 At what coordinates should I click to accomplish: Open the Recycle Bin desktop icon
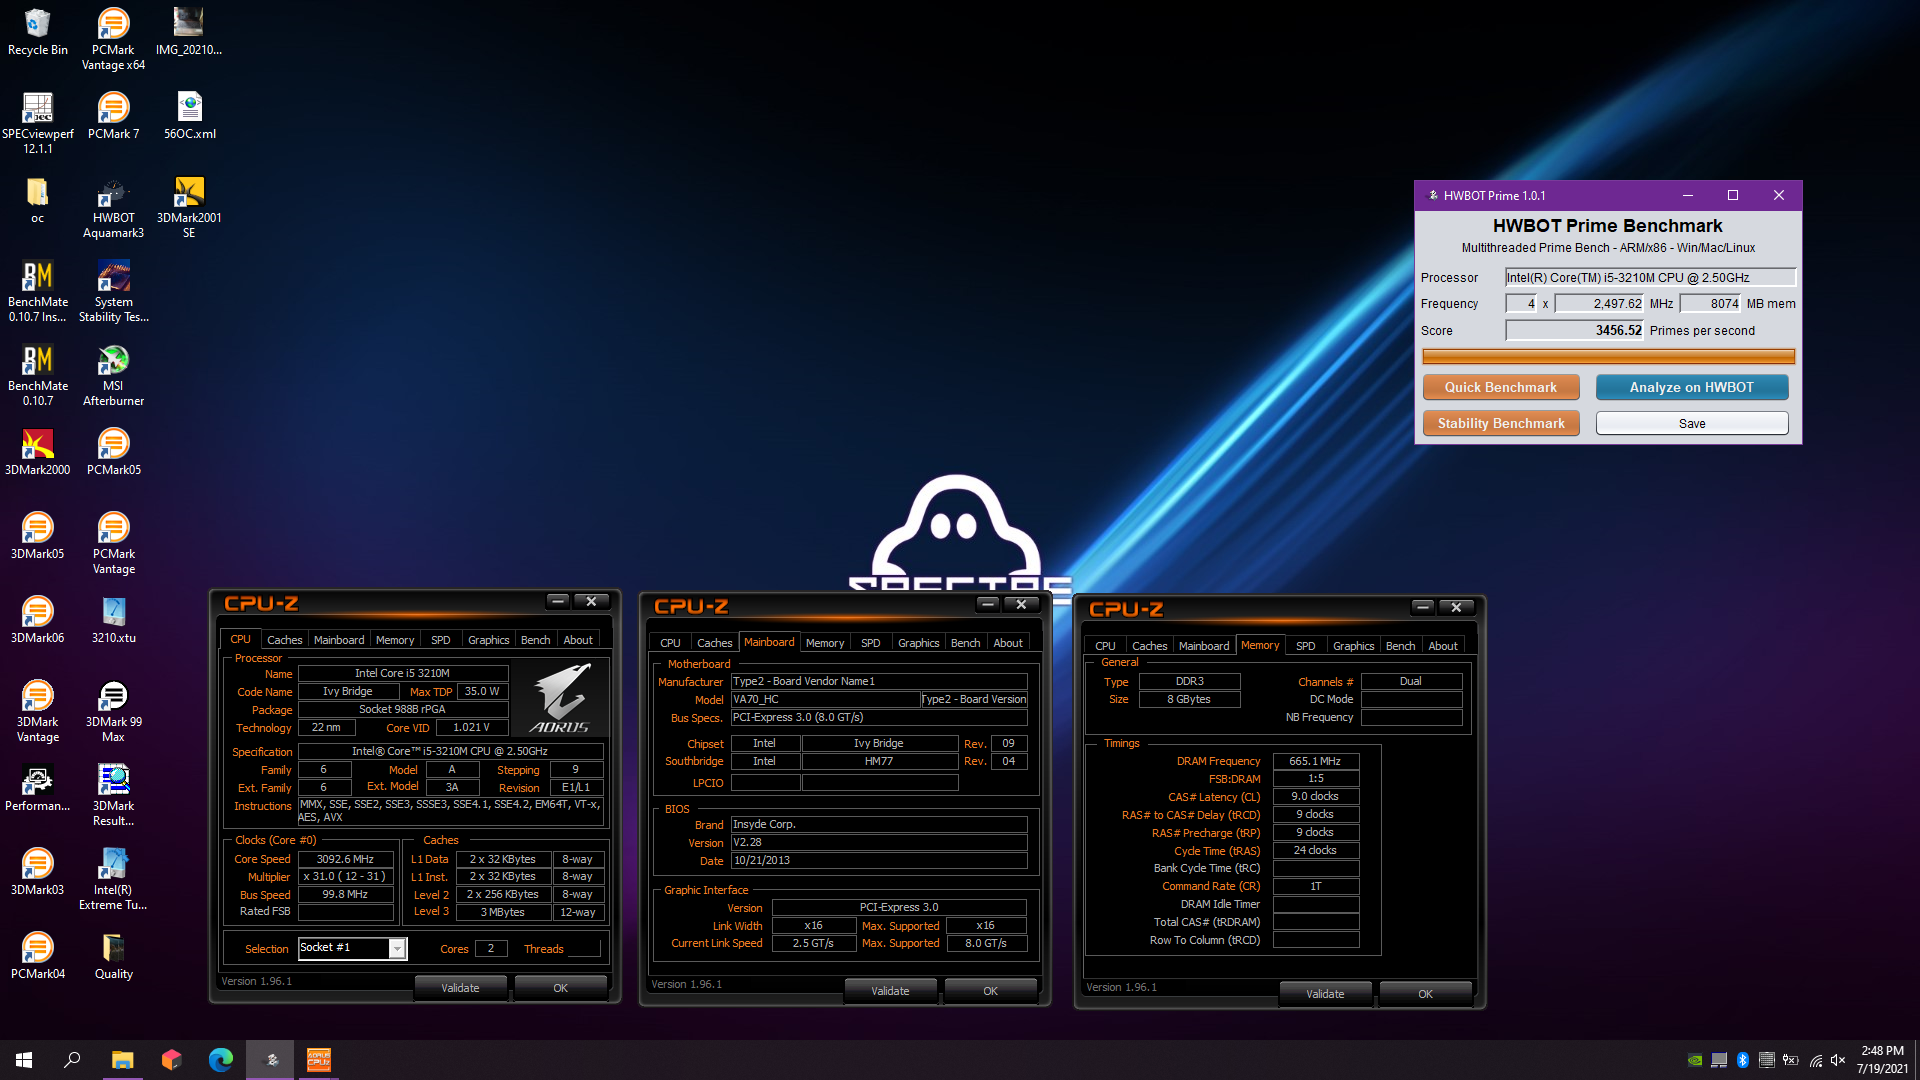coord(37,32)
